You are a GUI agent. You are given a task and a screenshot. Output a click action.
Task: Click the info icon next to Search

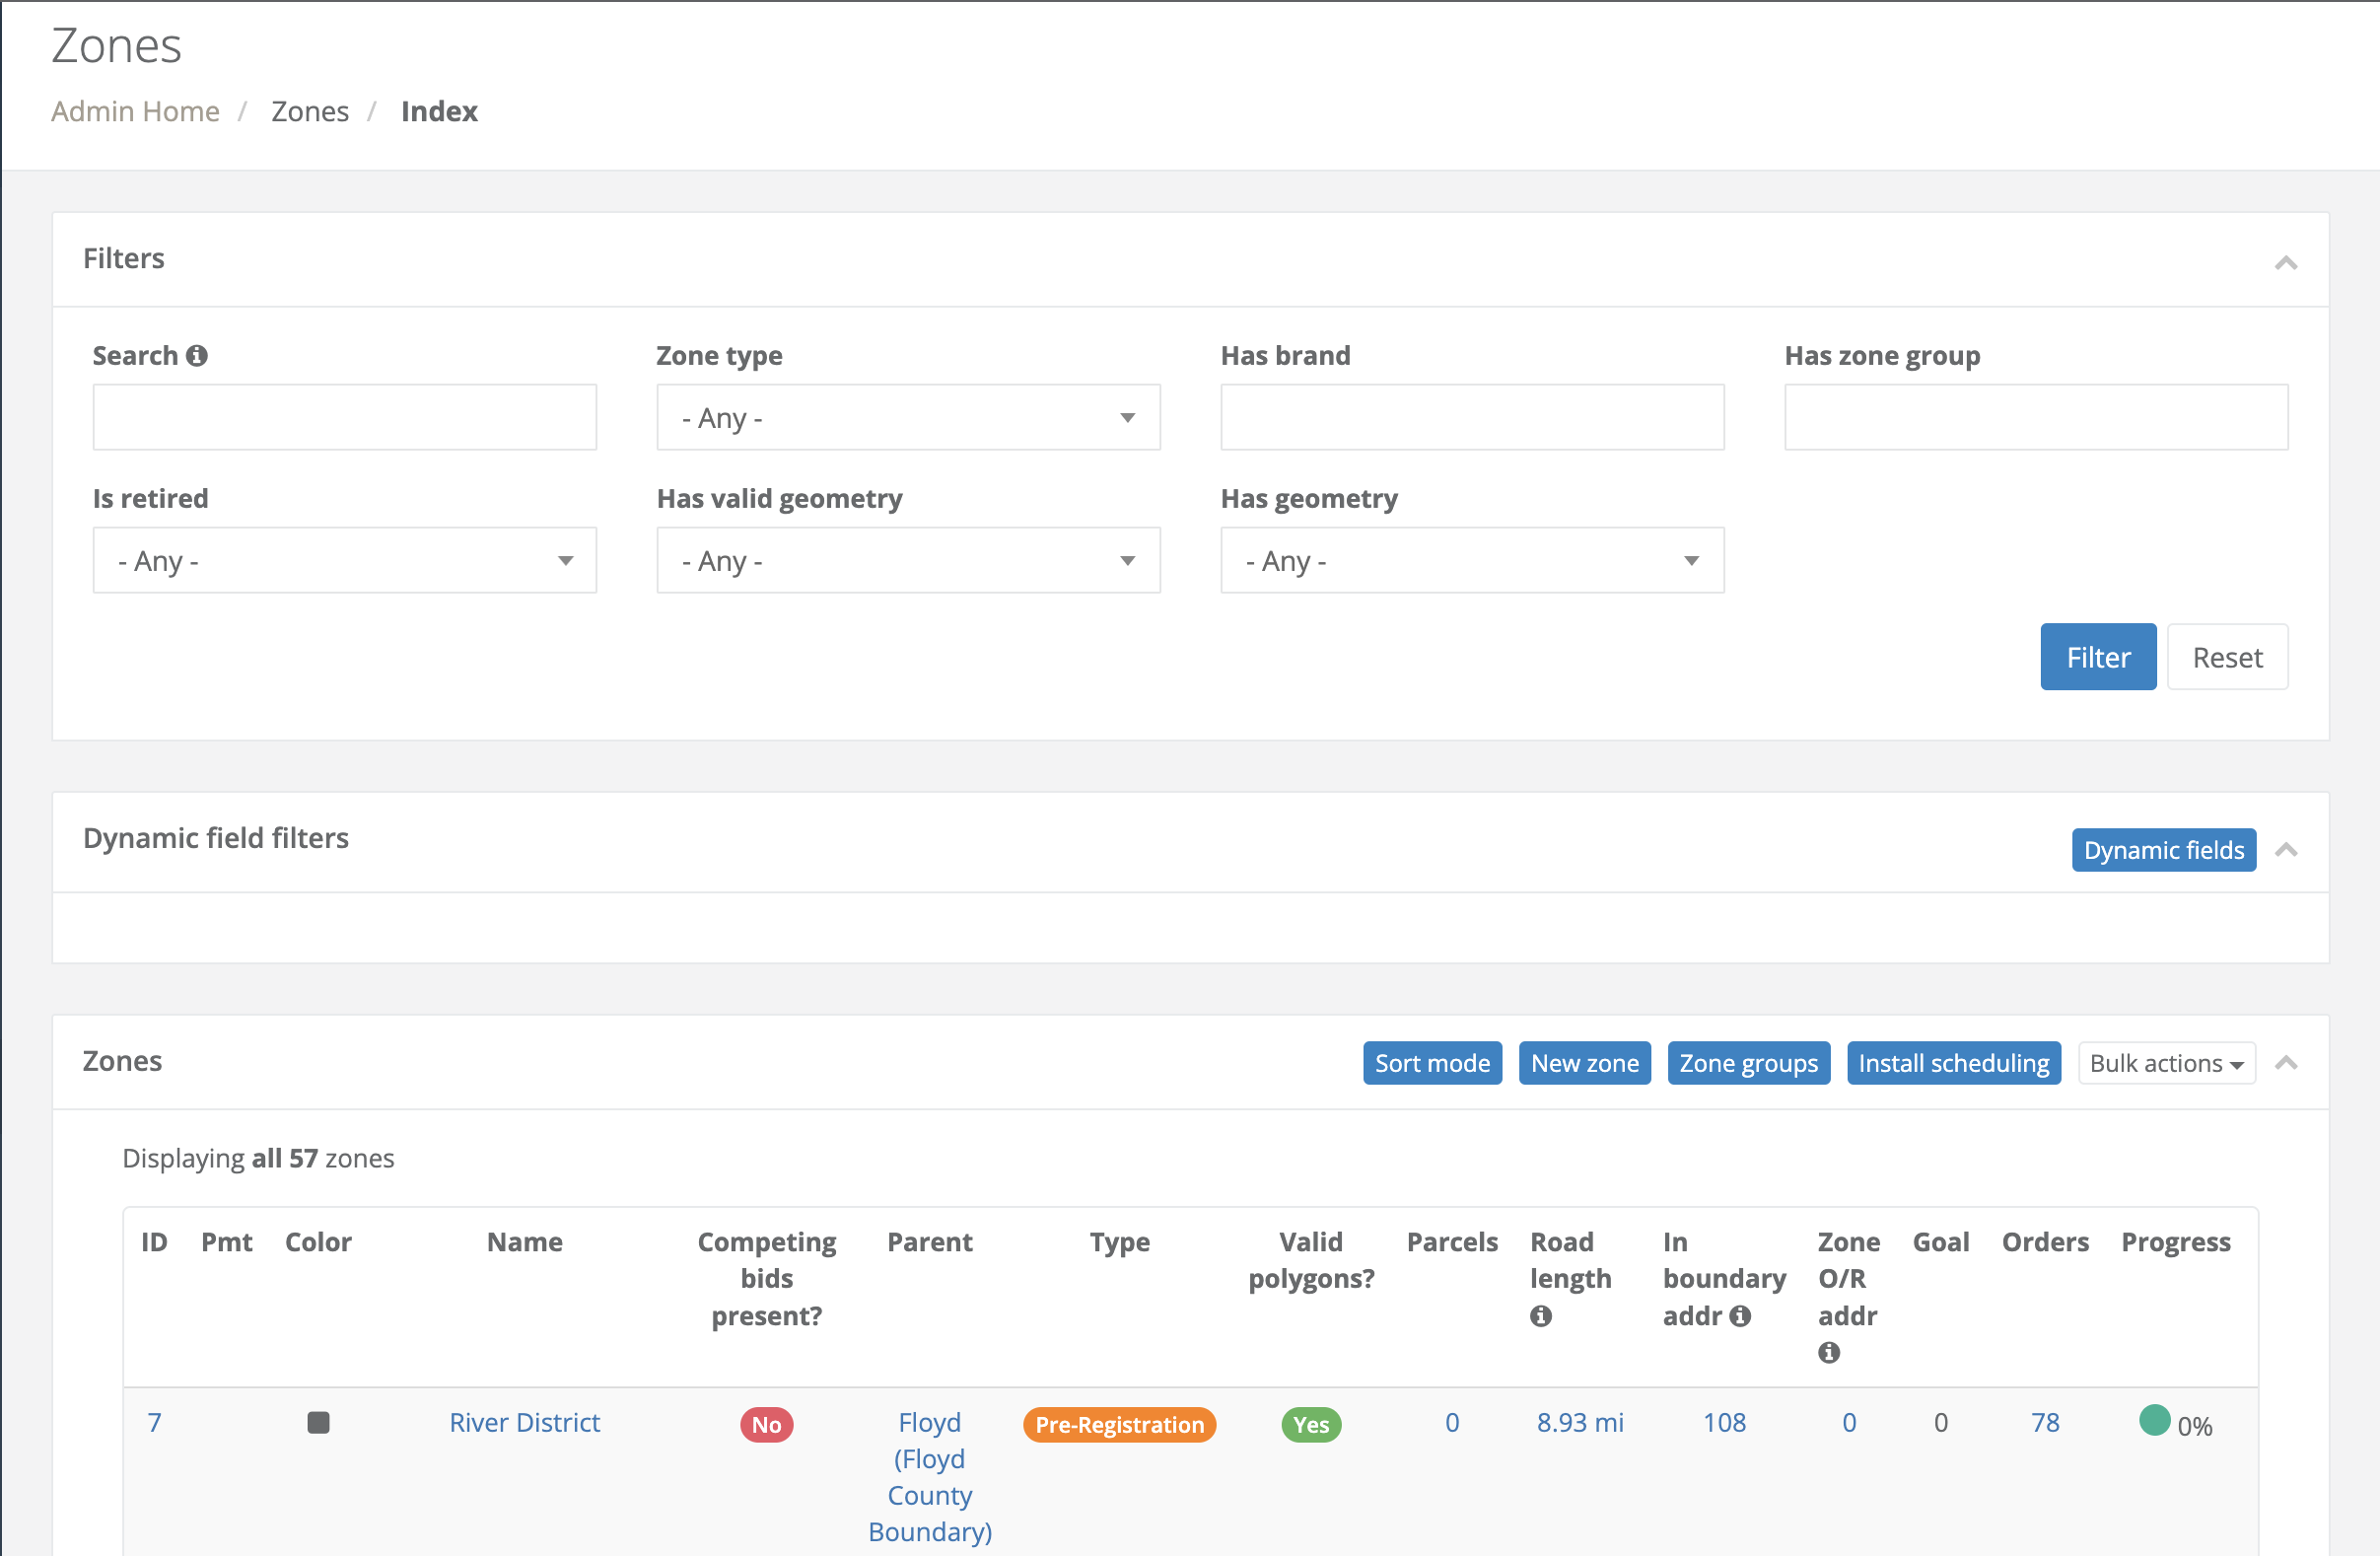pyautogui.click(x=197, y=355)
